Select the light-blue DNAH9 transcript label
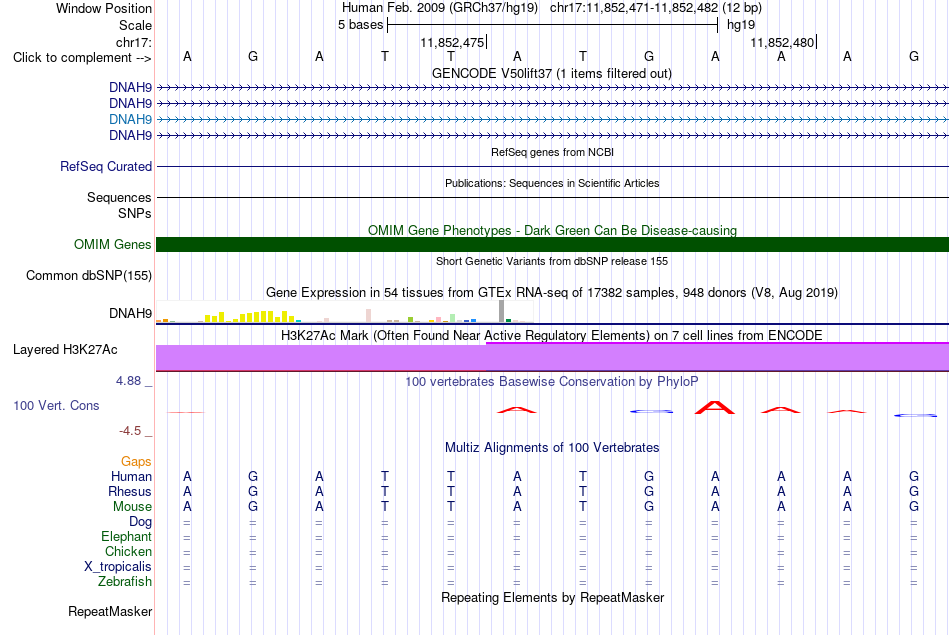 coord(130,119)
